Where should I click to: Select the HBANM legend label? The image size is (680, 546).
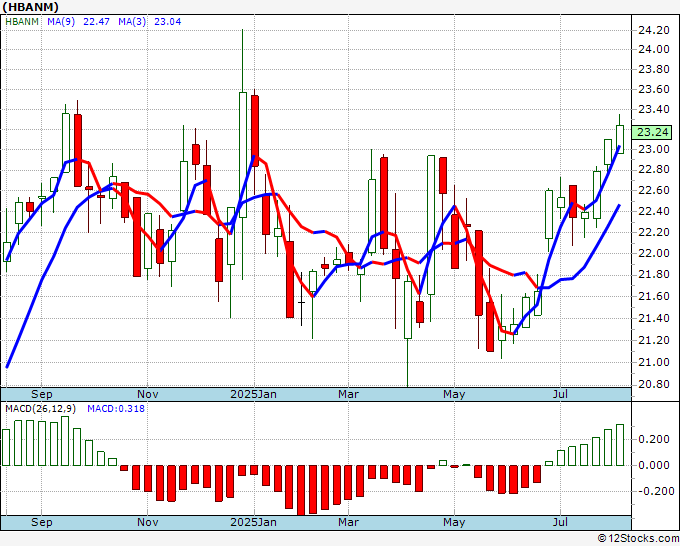[22, 22]
